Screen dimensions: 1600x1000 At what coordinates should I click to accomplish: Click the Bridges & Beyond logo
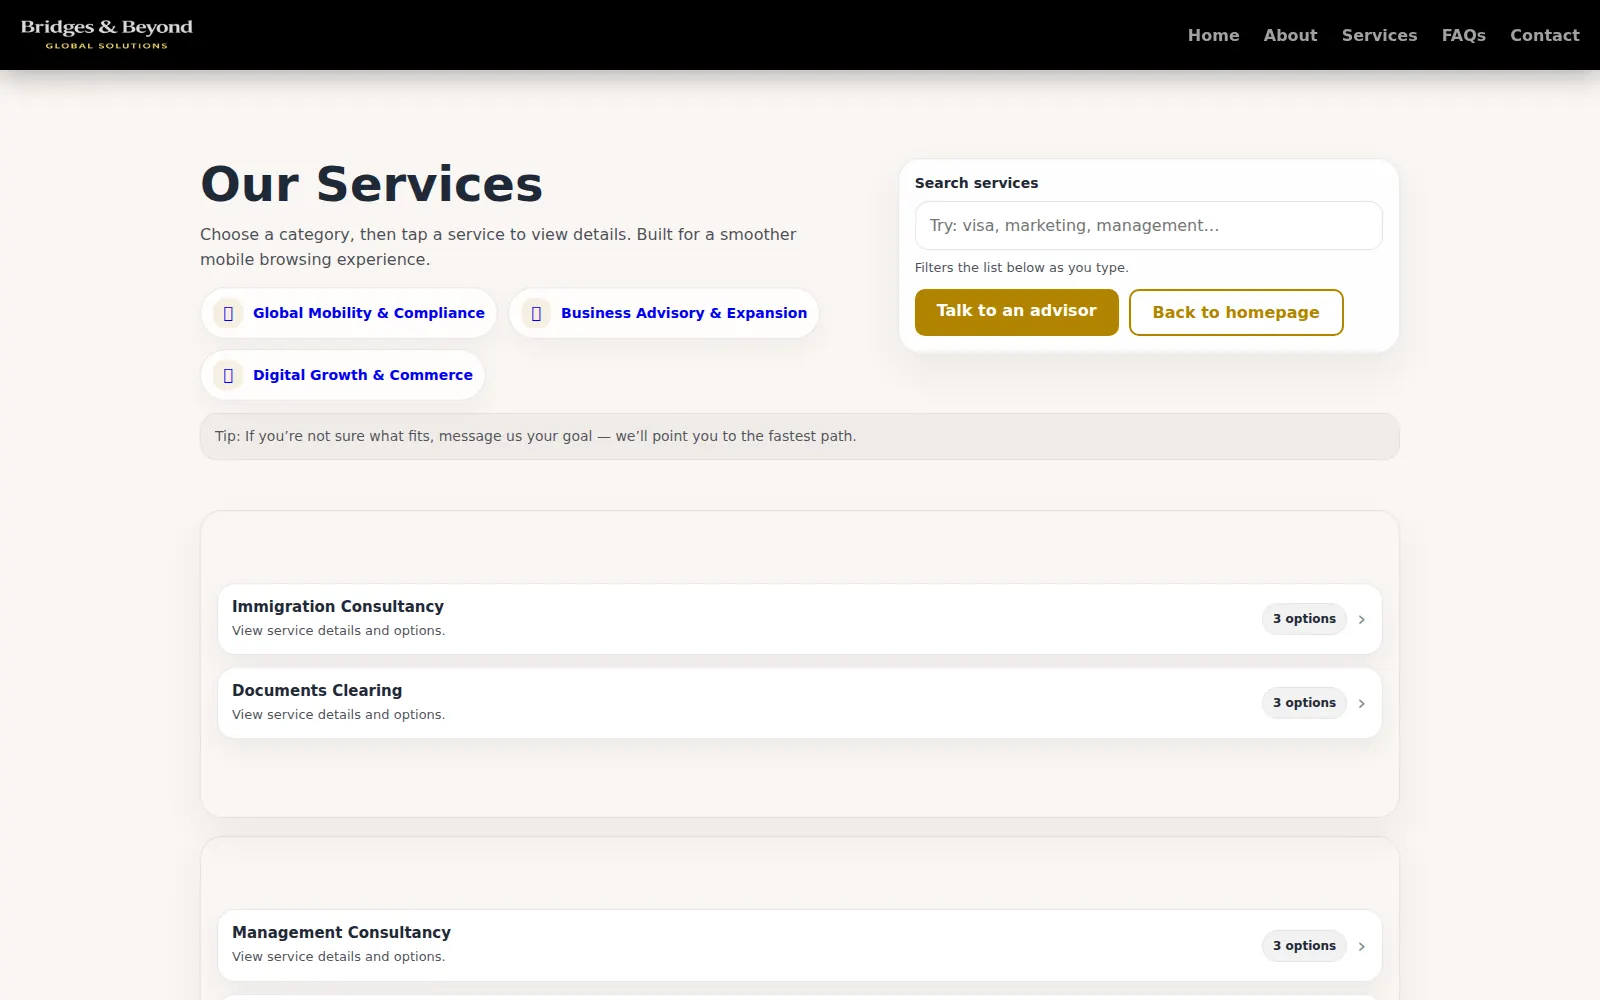click(107, 34)
